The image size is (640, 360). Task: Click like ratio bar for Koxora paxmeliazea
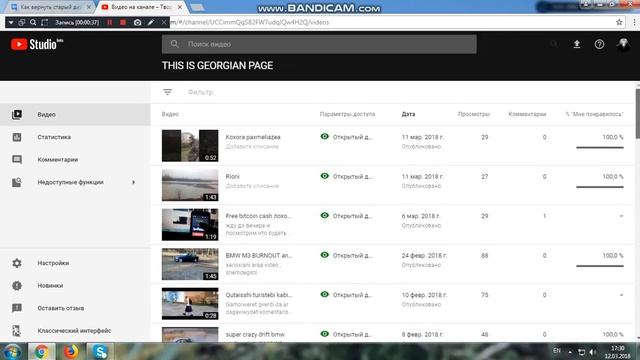point(600,147)
